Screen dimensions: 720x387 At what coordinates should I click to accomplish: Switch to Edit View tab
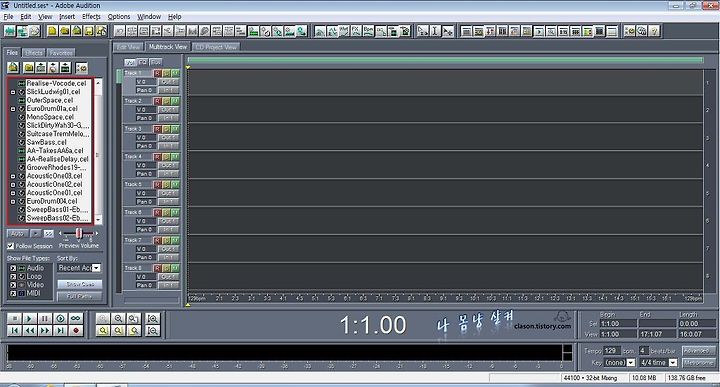point(128,47)
